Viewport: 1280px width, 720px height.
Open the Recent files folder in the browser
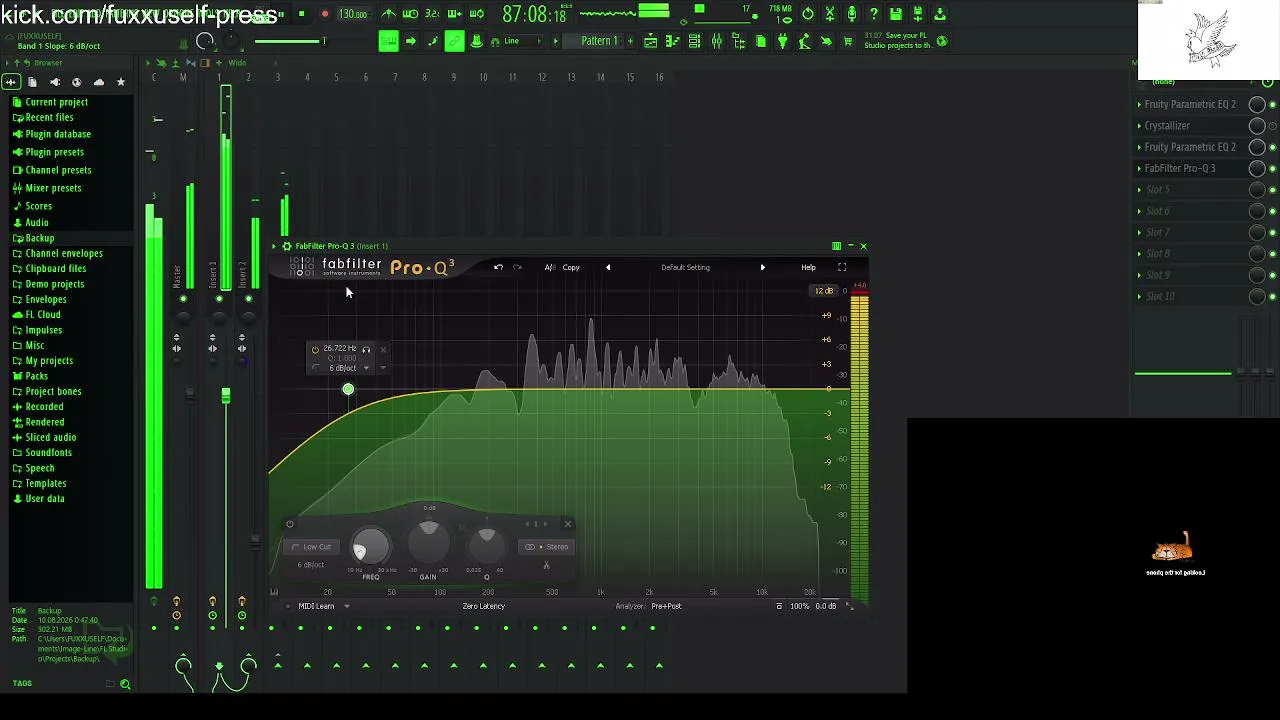(x=49, y=117)
